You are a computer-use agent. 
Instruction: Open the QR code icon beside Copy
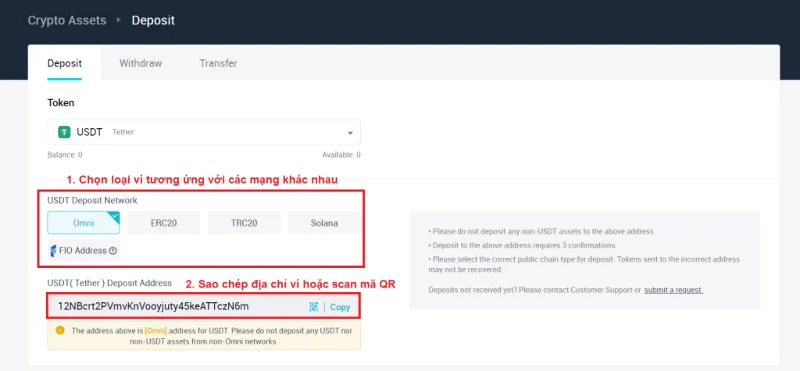[314, 307]
